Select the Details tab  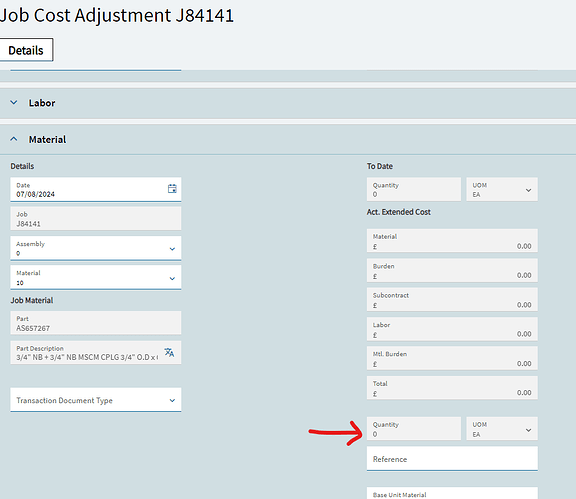[x=26, y=50]
